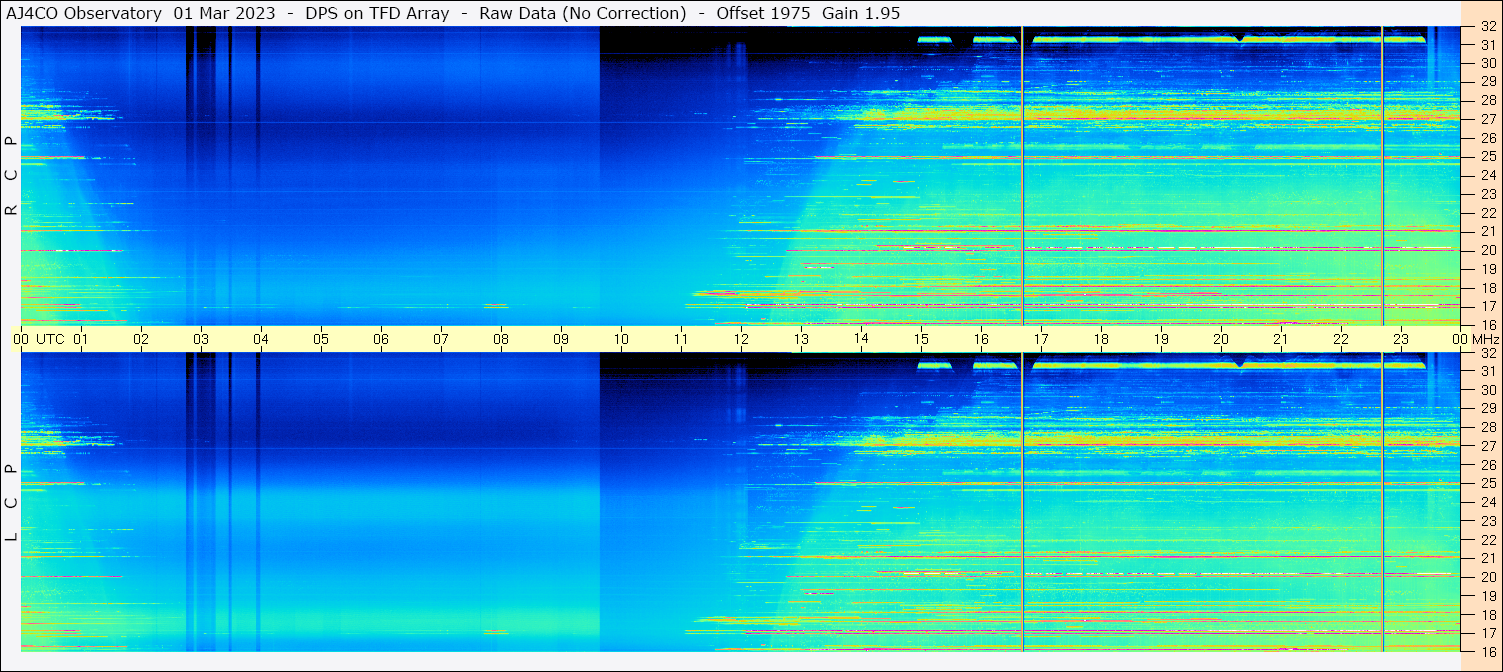Click the 20 MHz label beside the RCP plot
Screen dimensions: 1503x672
(x=1488, y=250)
